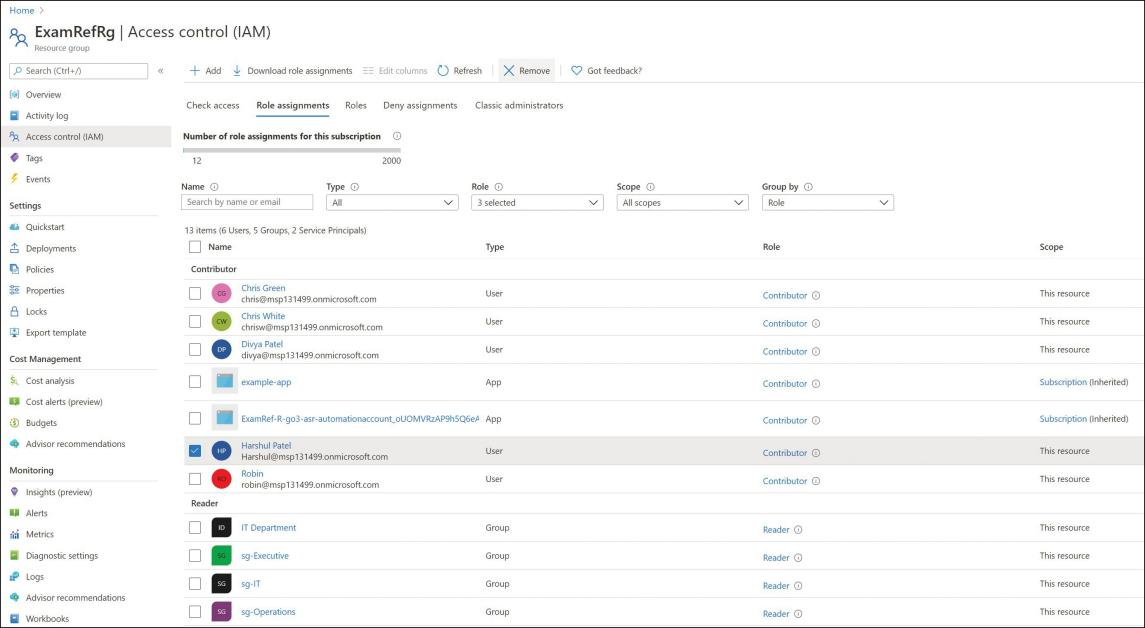
Task: Switch to the Roles tab
Action: [x=356, y=105]
